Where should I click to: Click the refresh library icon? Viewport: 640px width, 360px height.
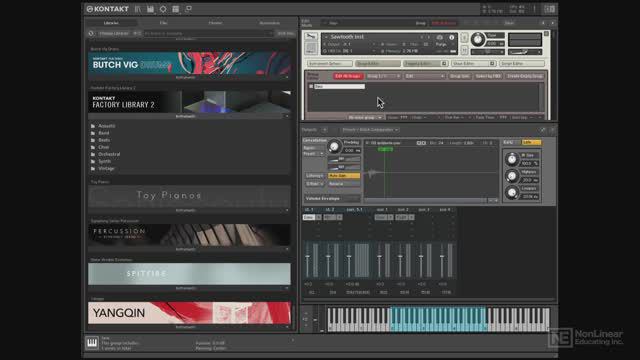(x=91, y=33)
